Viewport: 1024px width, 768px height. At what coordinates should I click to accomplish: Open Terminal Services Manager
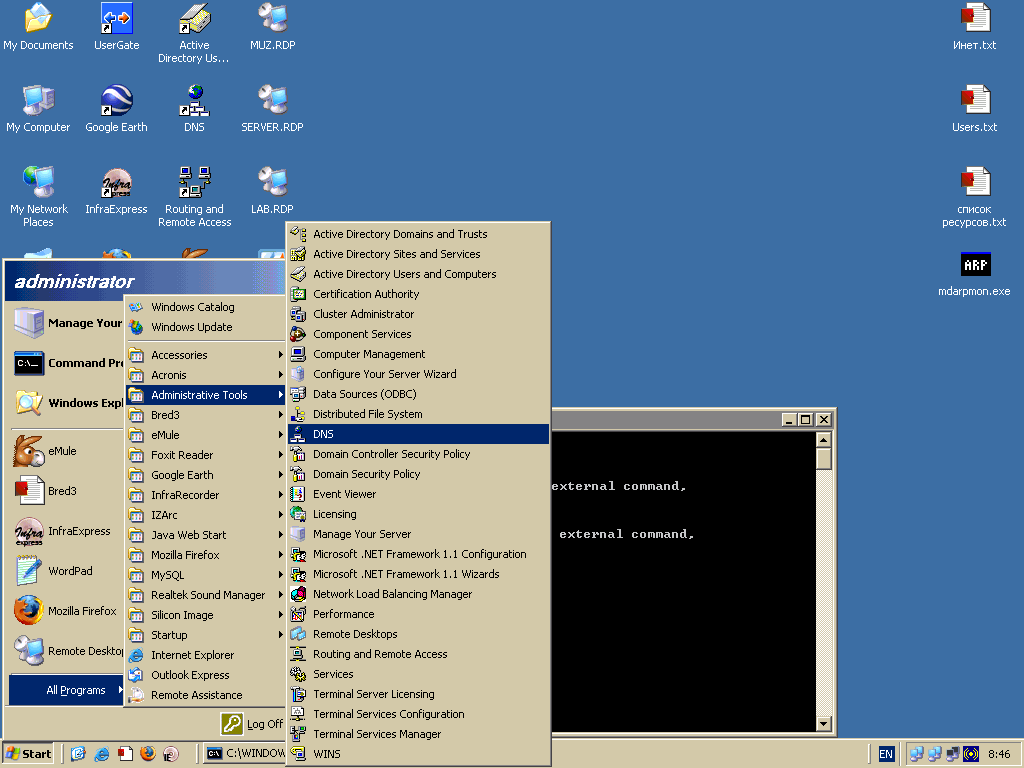click(x=419, y=734)
